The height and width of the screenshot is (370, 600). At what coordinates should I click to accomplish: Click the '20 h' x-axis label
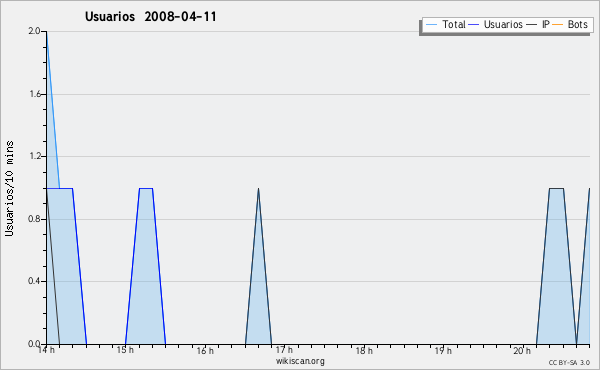522,350
